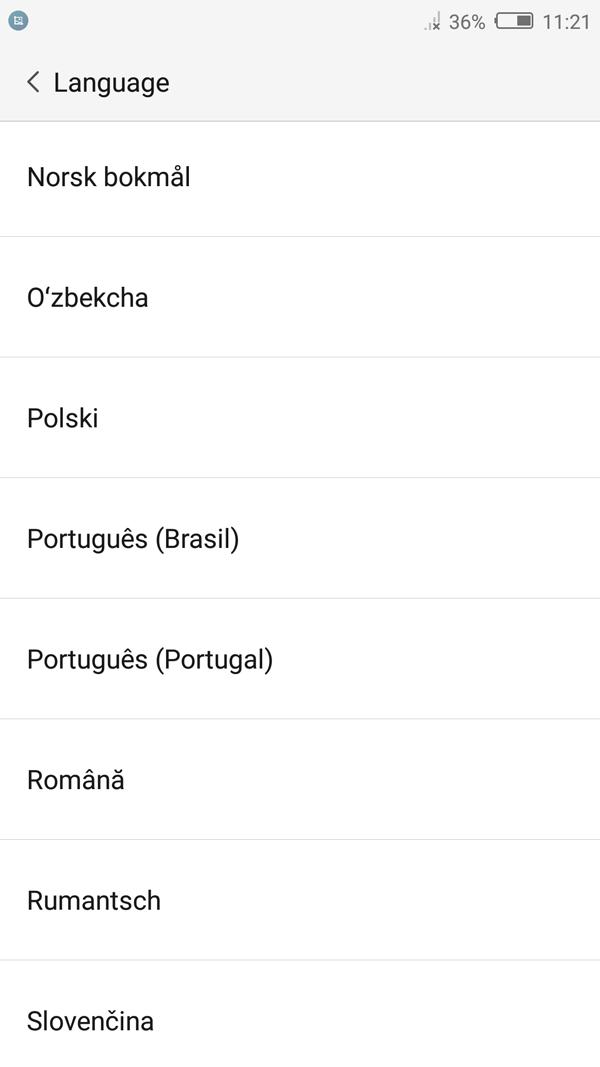Tap the Uzbek language row
This screenshot has width=600, height=1067.
tap(300, 297)
